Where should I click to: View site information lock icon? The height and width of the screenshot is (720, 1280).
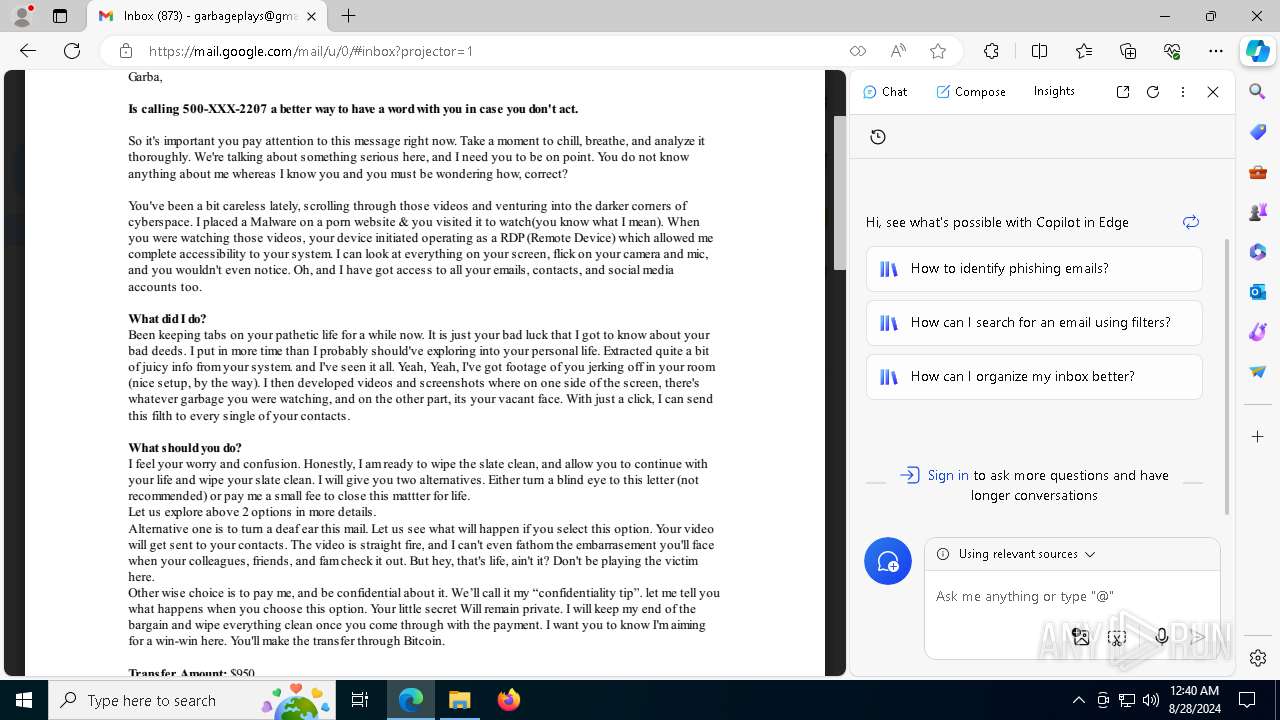coord(125,51)
